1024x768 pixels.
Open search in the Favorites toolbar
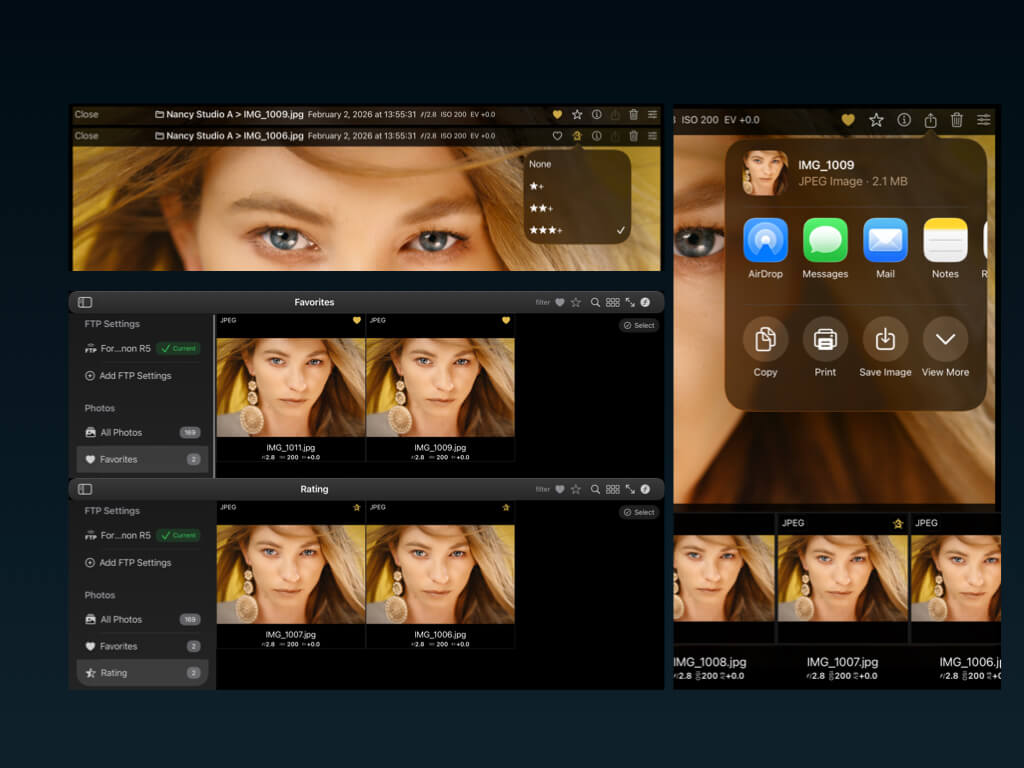595,302
